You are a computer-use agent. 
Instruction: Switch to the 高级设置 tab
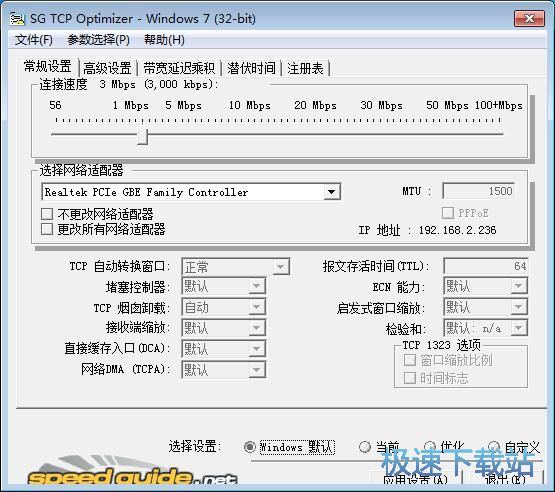107,68
